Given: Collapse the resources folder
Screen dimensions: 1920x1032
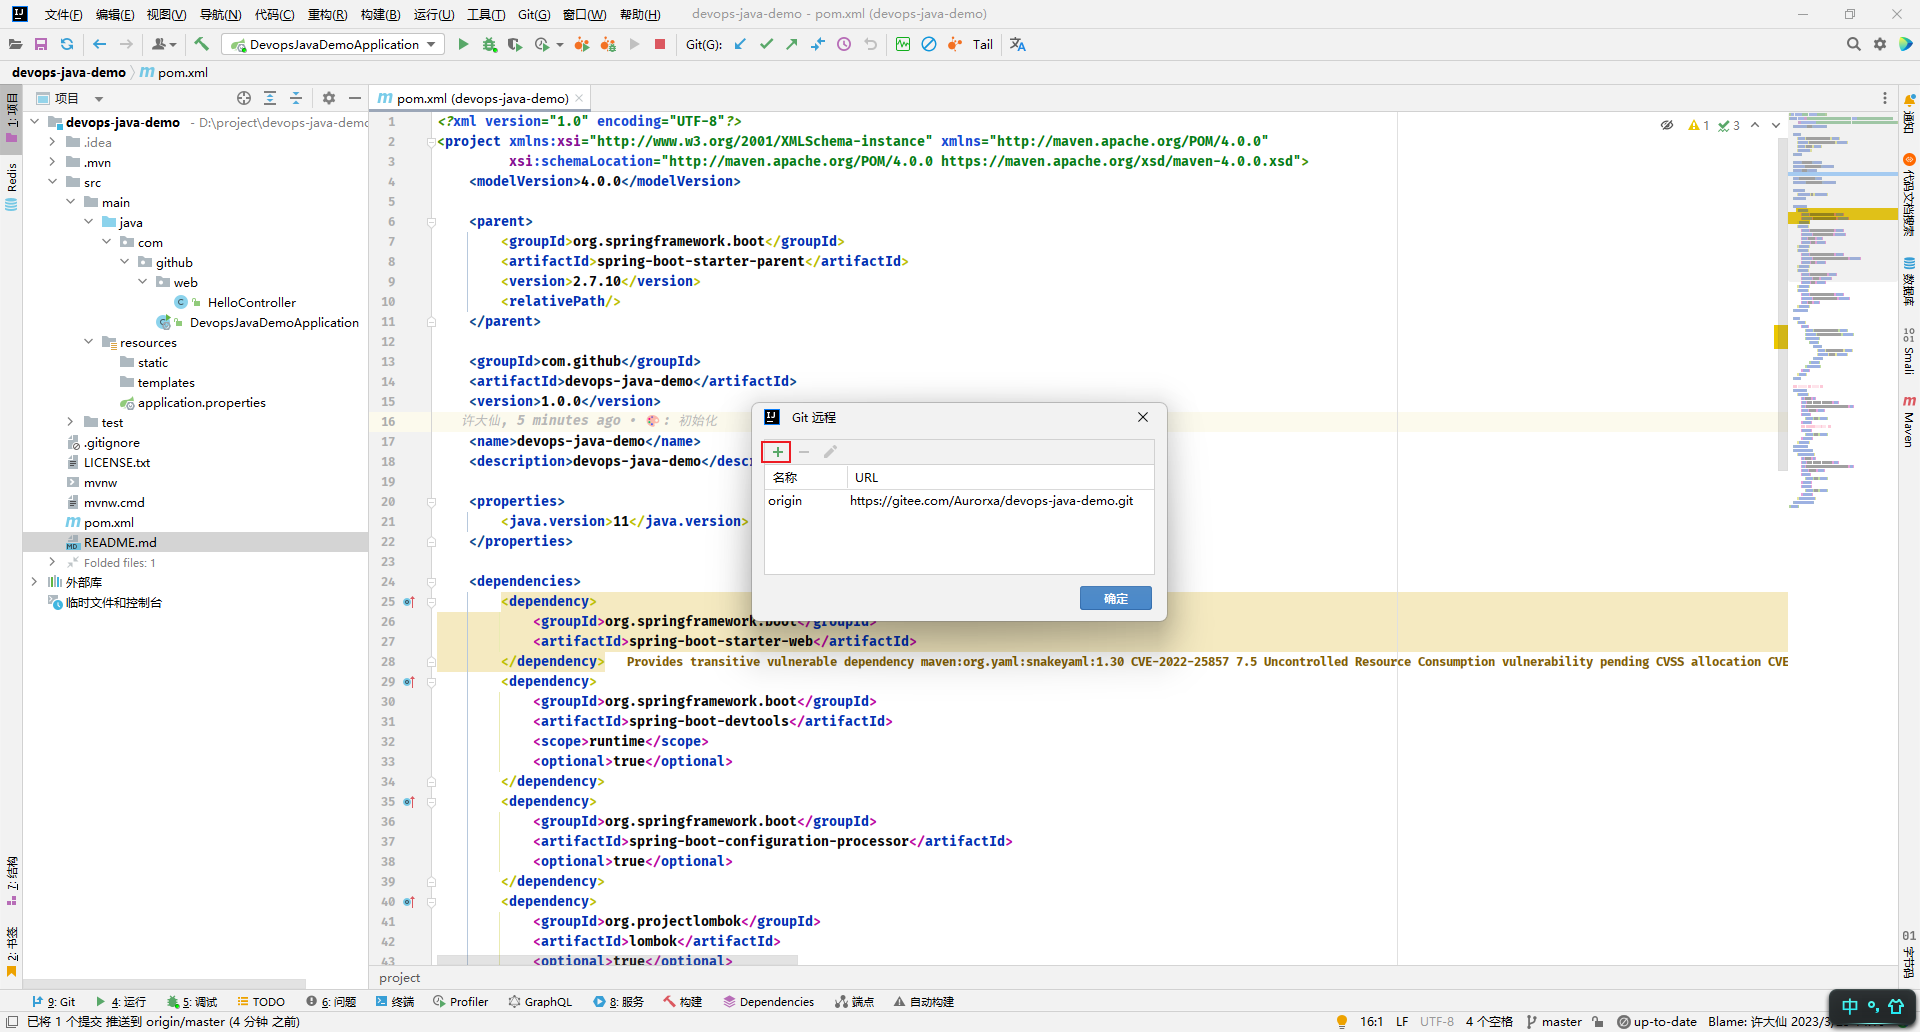Looking at the screenshot, I should coord(88,342).
